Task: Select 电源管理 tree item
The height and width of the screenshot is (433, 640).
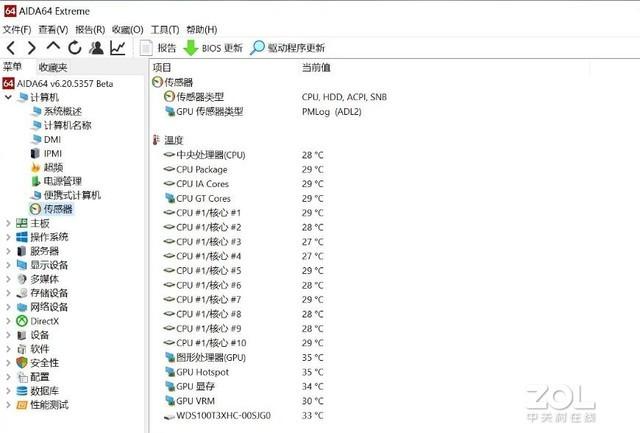Action: pyautogui.click(x=57, y=181)
